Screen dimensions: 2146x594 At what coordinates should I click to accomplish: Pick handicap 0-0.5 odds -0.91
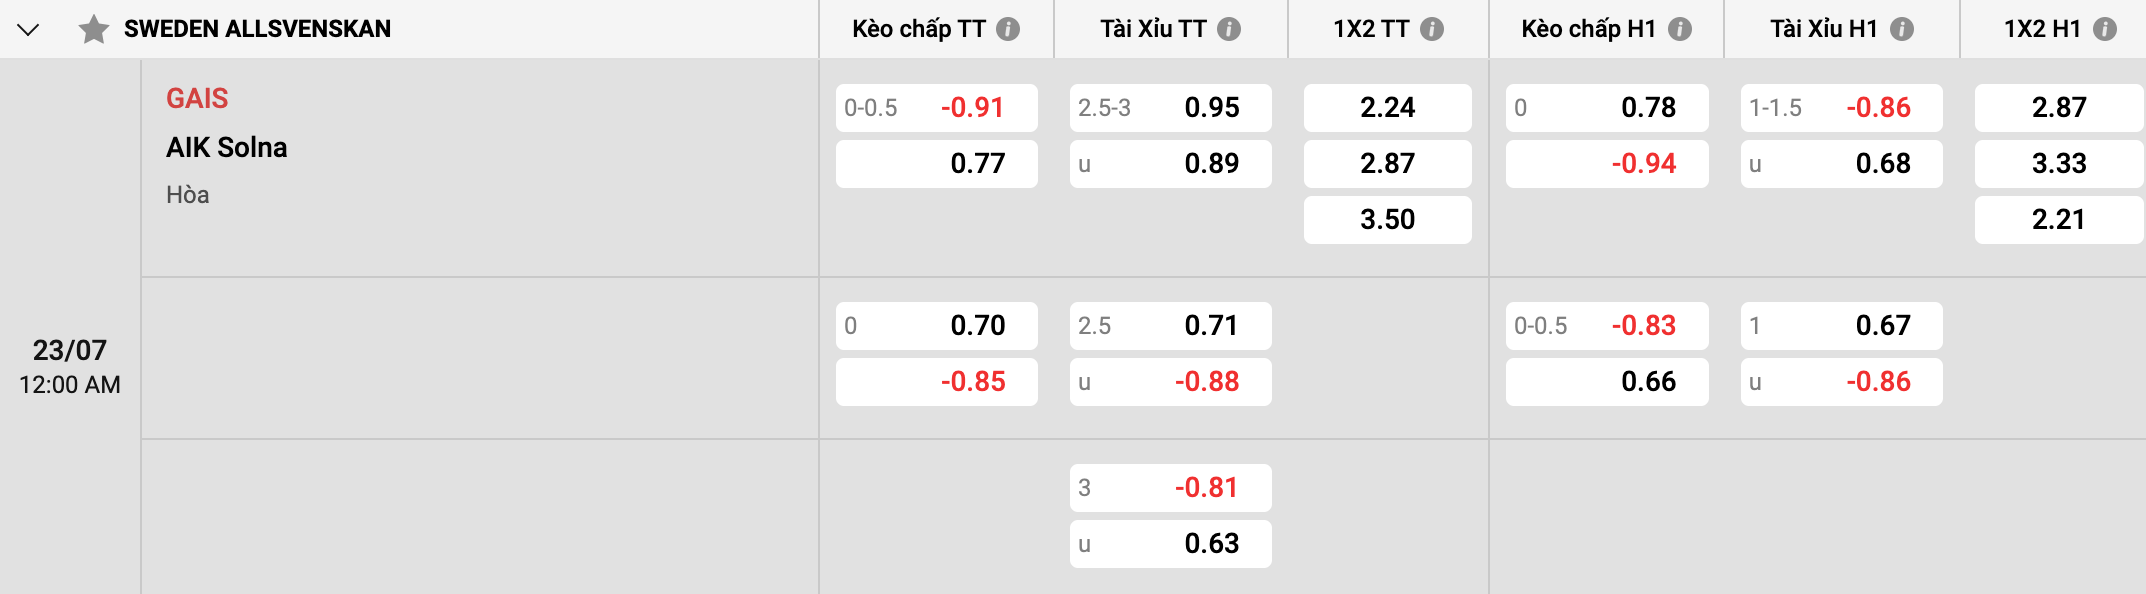pos(936,108)
